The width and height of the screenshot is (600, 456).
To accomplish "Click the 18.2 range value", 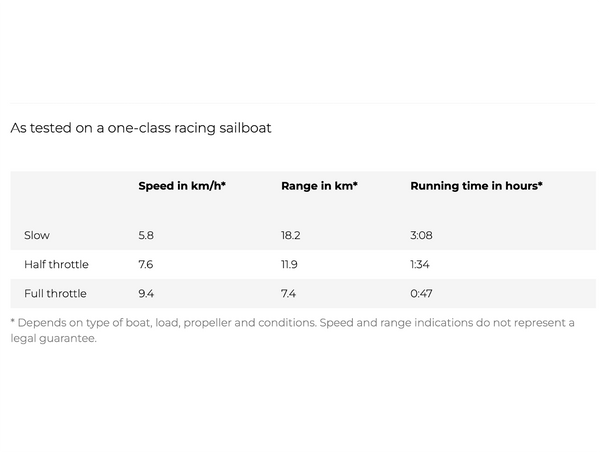I will click(290, 235).
